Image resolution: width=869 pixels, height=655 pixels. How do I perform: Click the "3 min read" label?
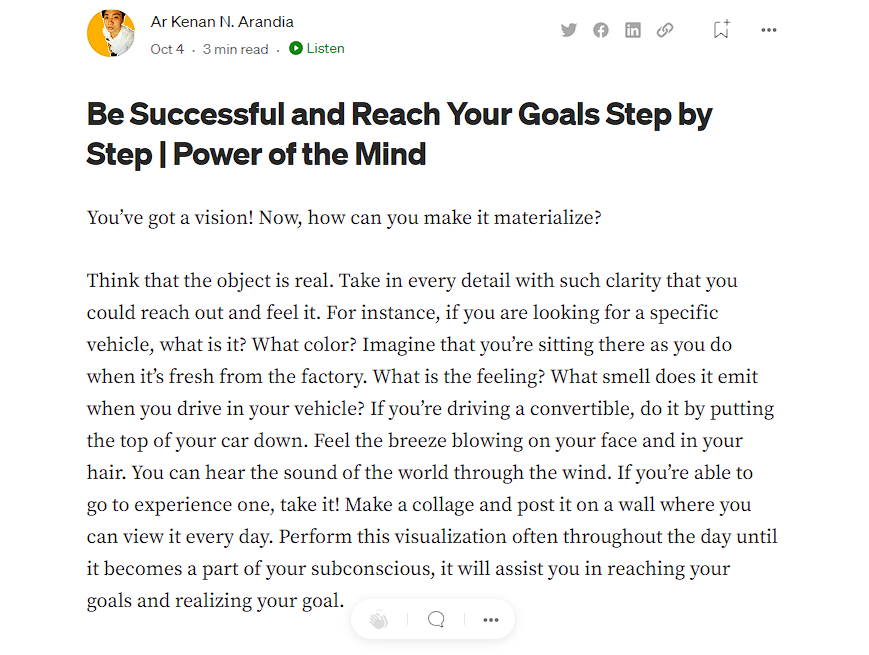point(235,49)
